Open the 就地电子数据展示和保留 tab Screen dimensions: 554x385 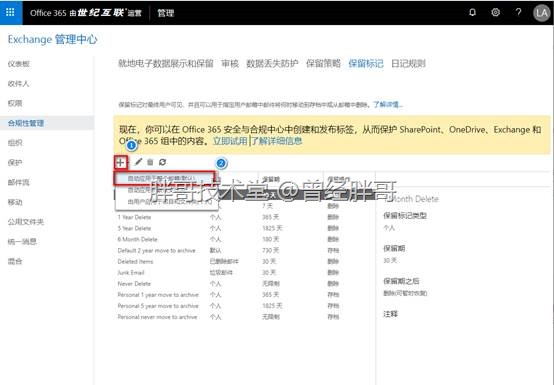[x=166, y=64]
